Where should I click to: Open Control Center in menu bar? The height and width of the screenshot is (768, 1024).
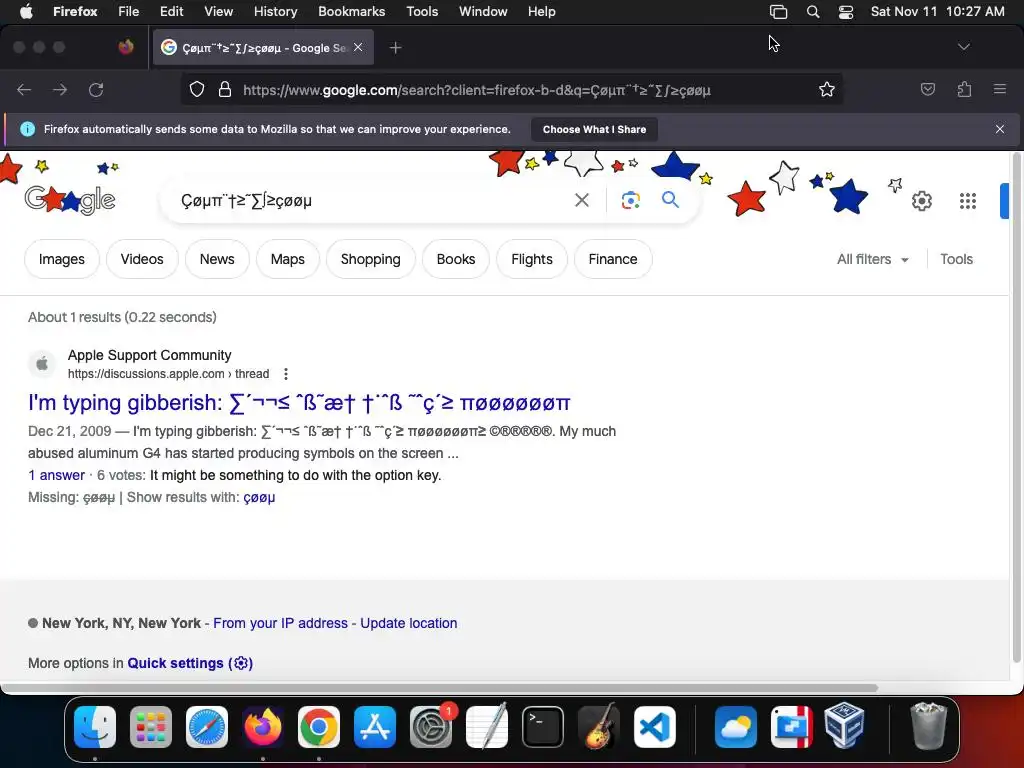click(x=846, y=12)
